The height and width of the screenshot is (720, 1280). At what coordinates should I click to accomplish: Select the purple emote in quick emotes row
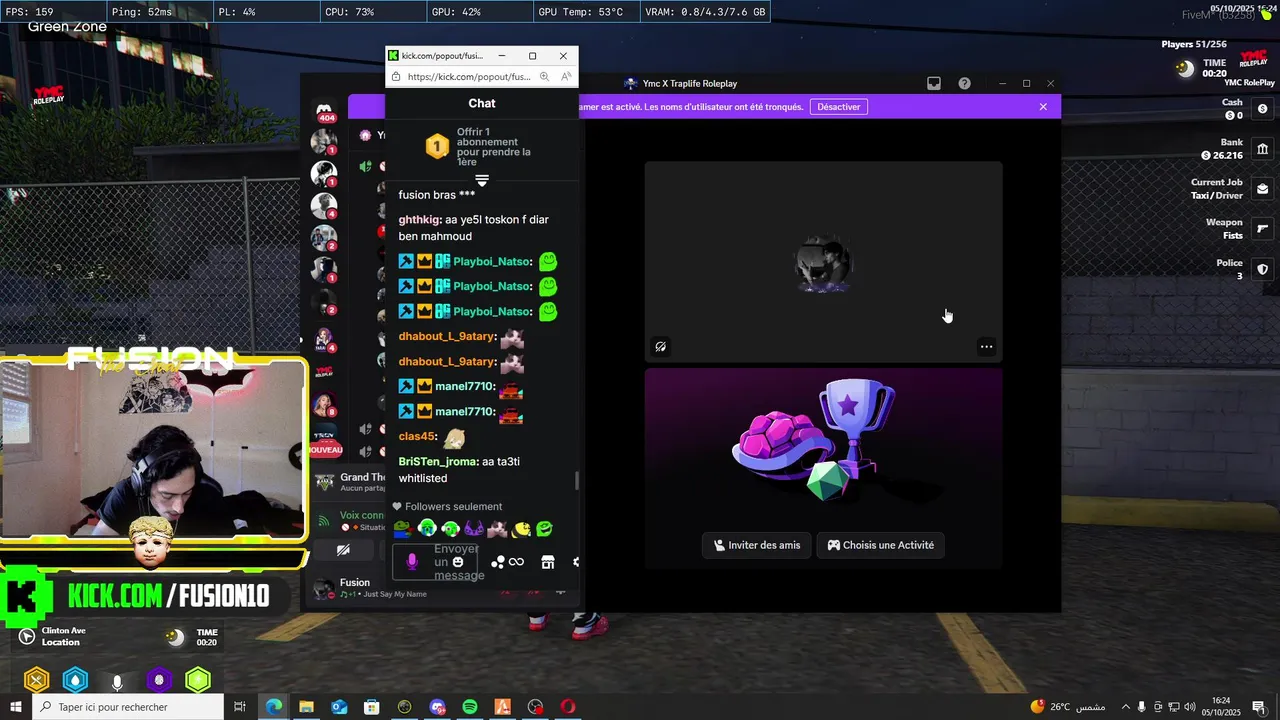(474, 529)
